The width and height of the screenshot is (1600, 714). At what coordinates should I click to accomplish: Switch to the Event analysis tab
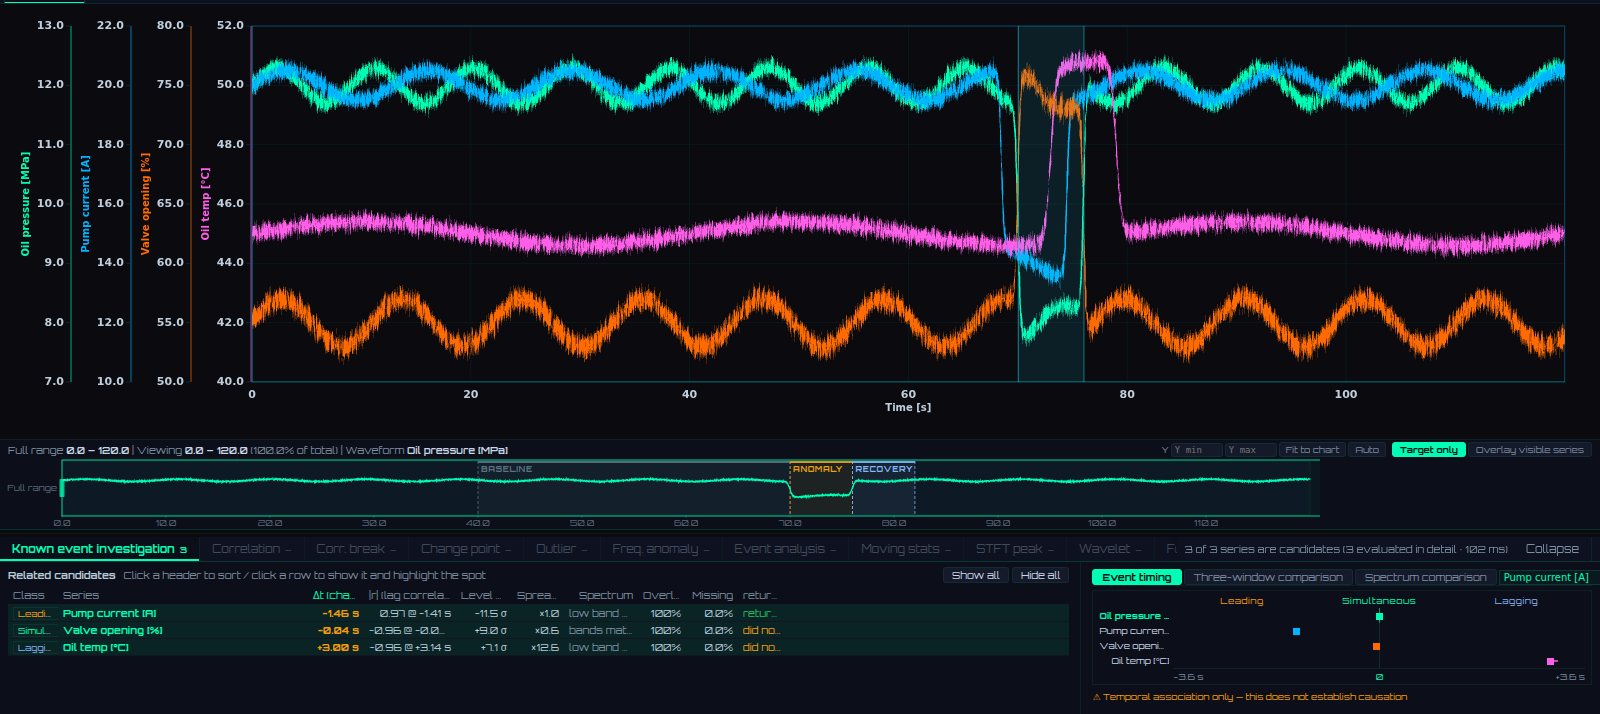(x=785, y=549)
